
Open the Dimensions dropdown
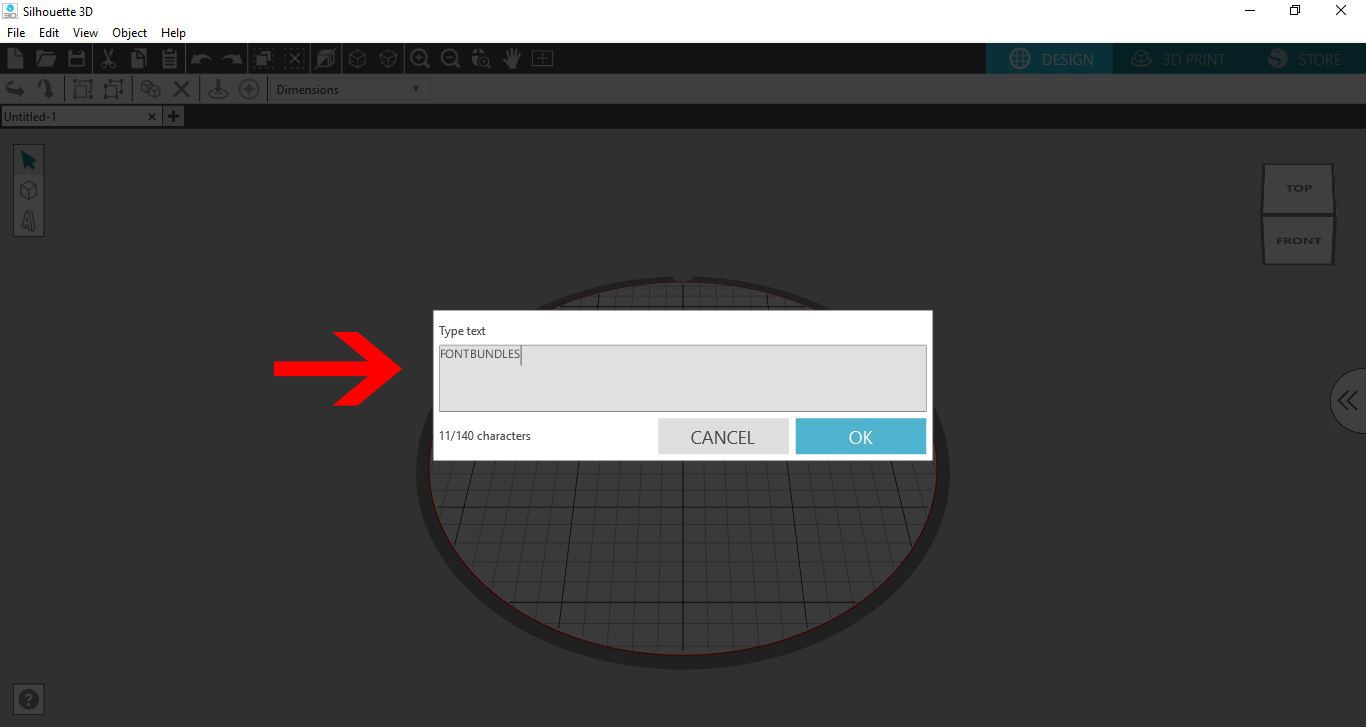[348, 89]
